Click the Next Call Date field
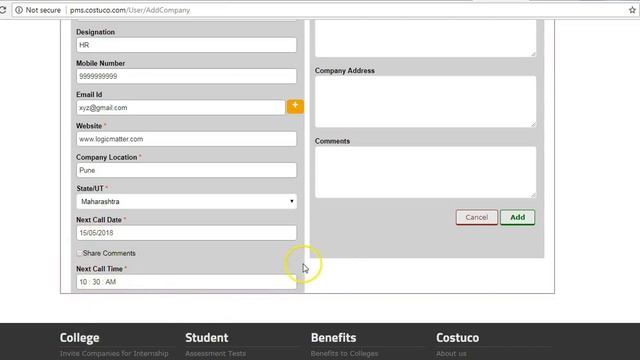The image size is (640, 360). (186, 233)
